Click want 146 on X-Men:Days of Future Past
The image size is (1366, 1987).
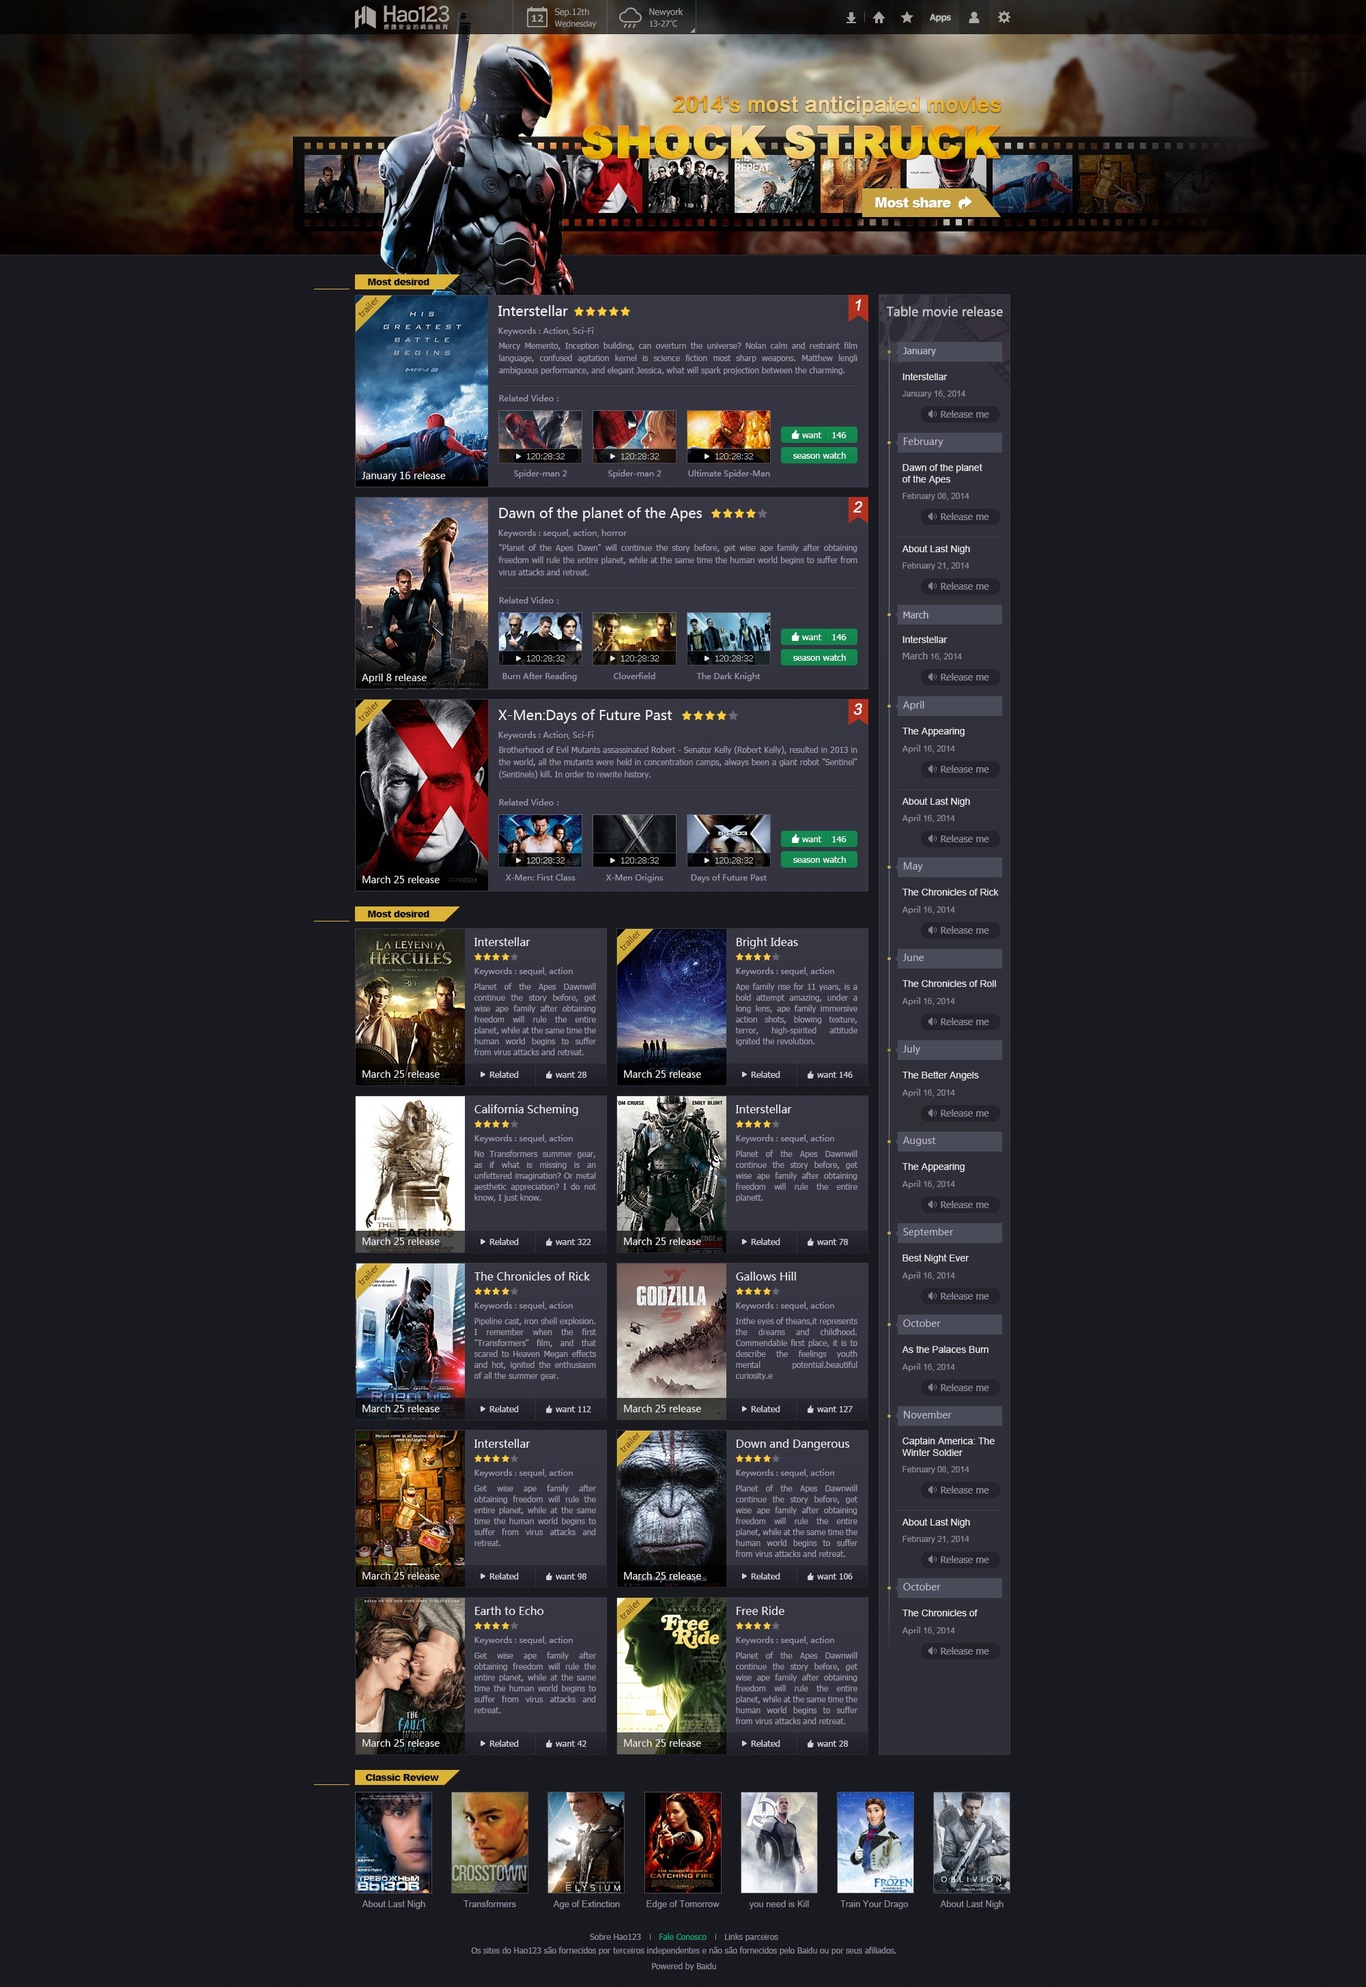click(x=819, y=839)
